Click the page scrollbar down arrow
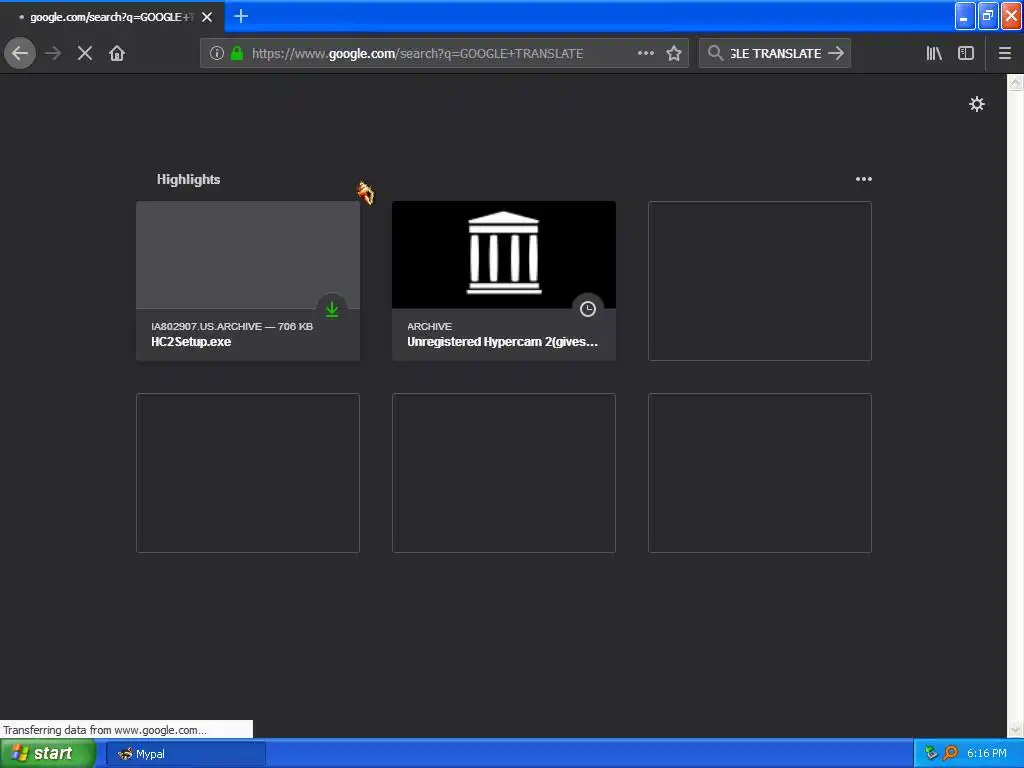Image resolution: width=1024 pixels, height=768 pixels. pyautogui.click(x=1015, y=729)
